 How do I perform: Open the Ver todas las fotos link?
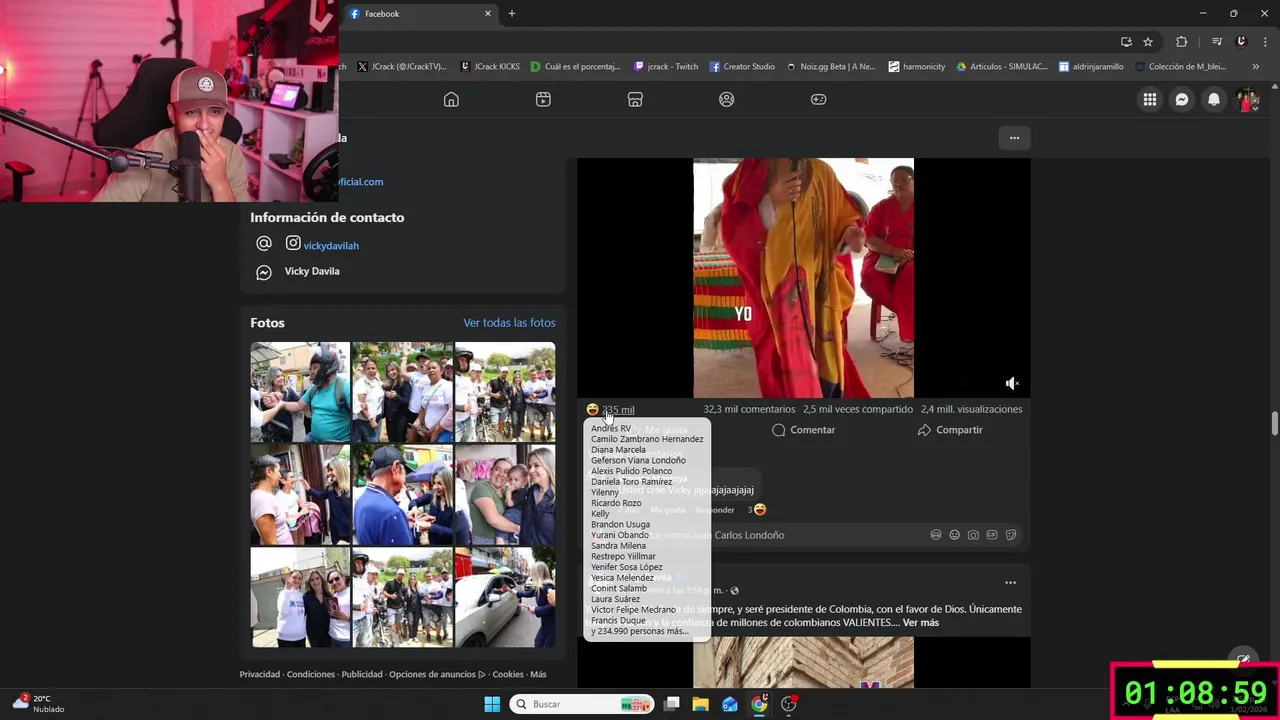click(x=509, y=323)
